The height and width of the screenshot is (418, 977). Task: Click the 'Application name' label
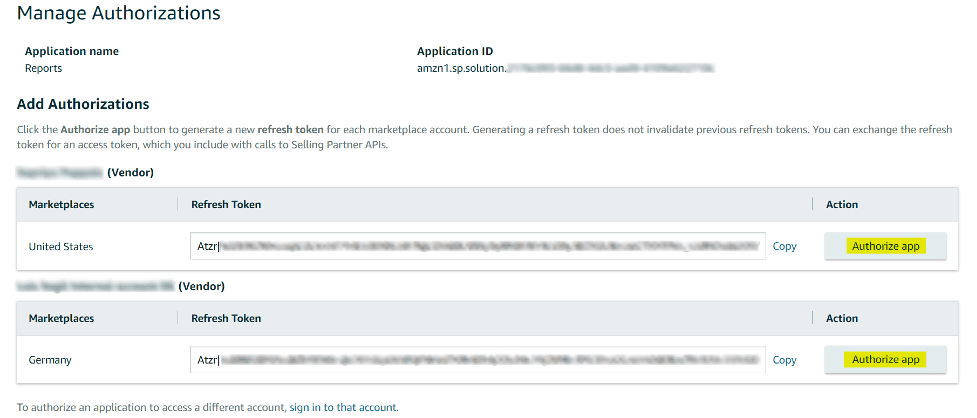tap(72, 51)
